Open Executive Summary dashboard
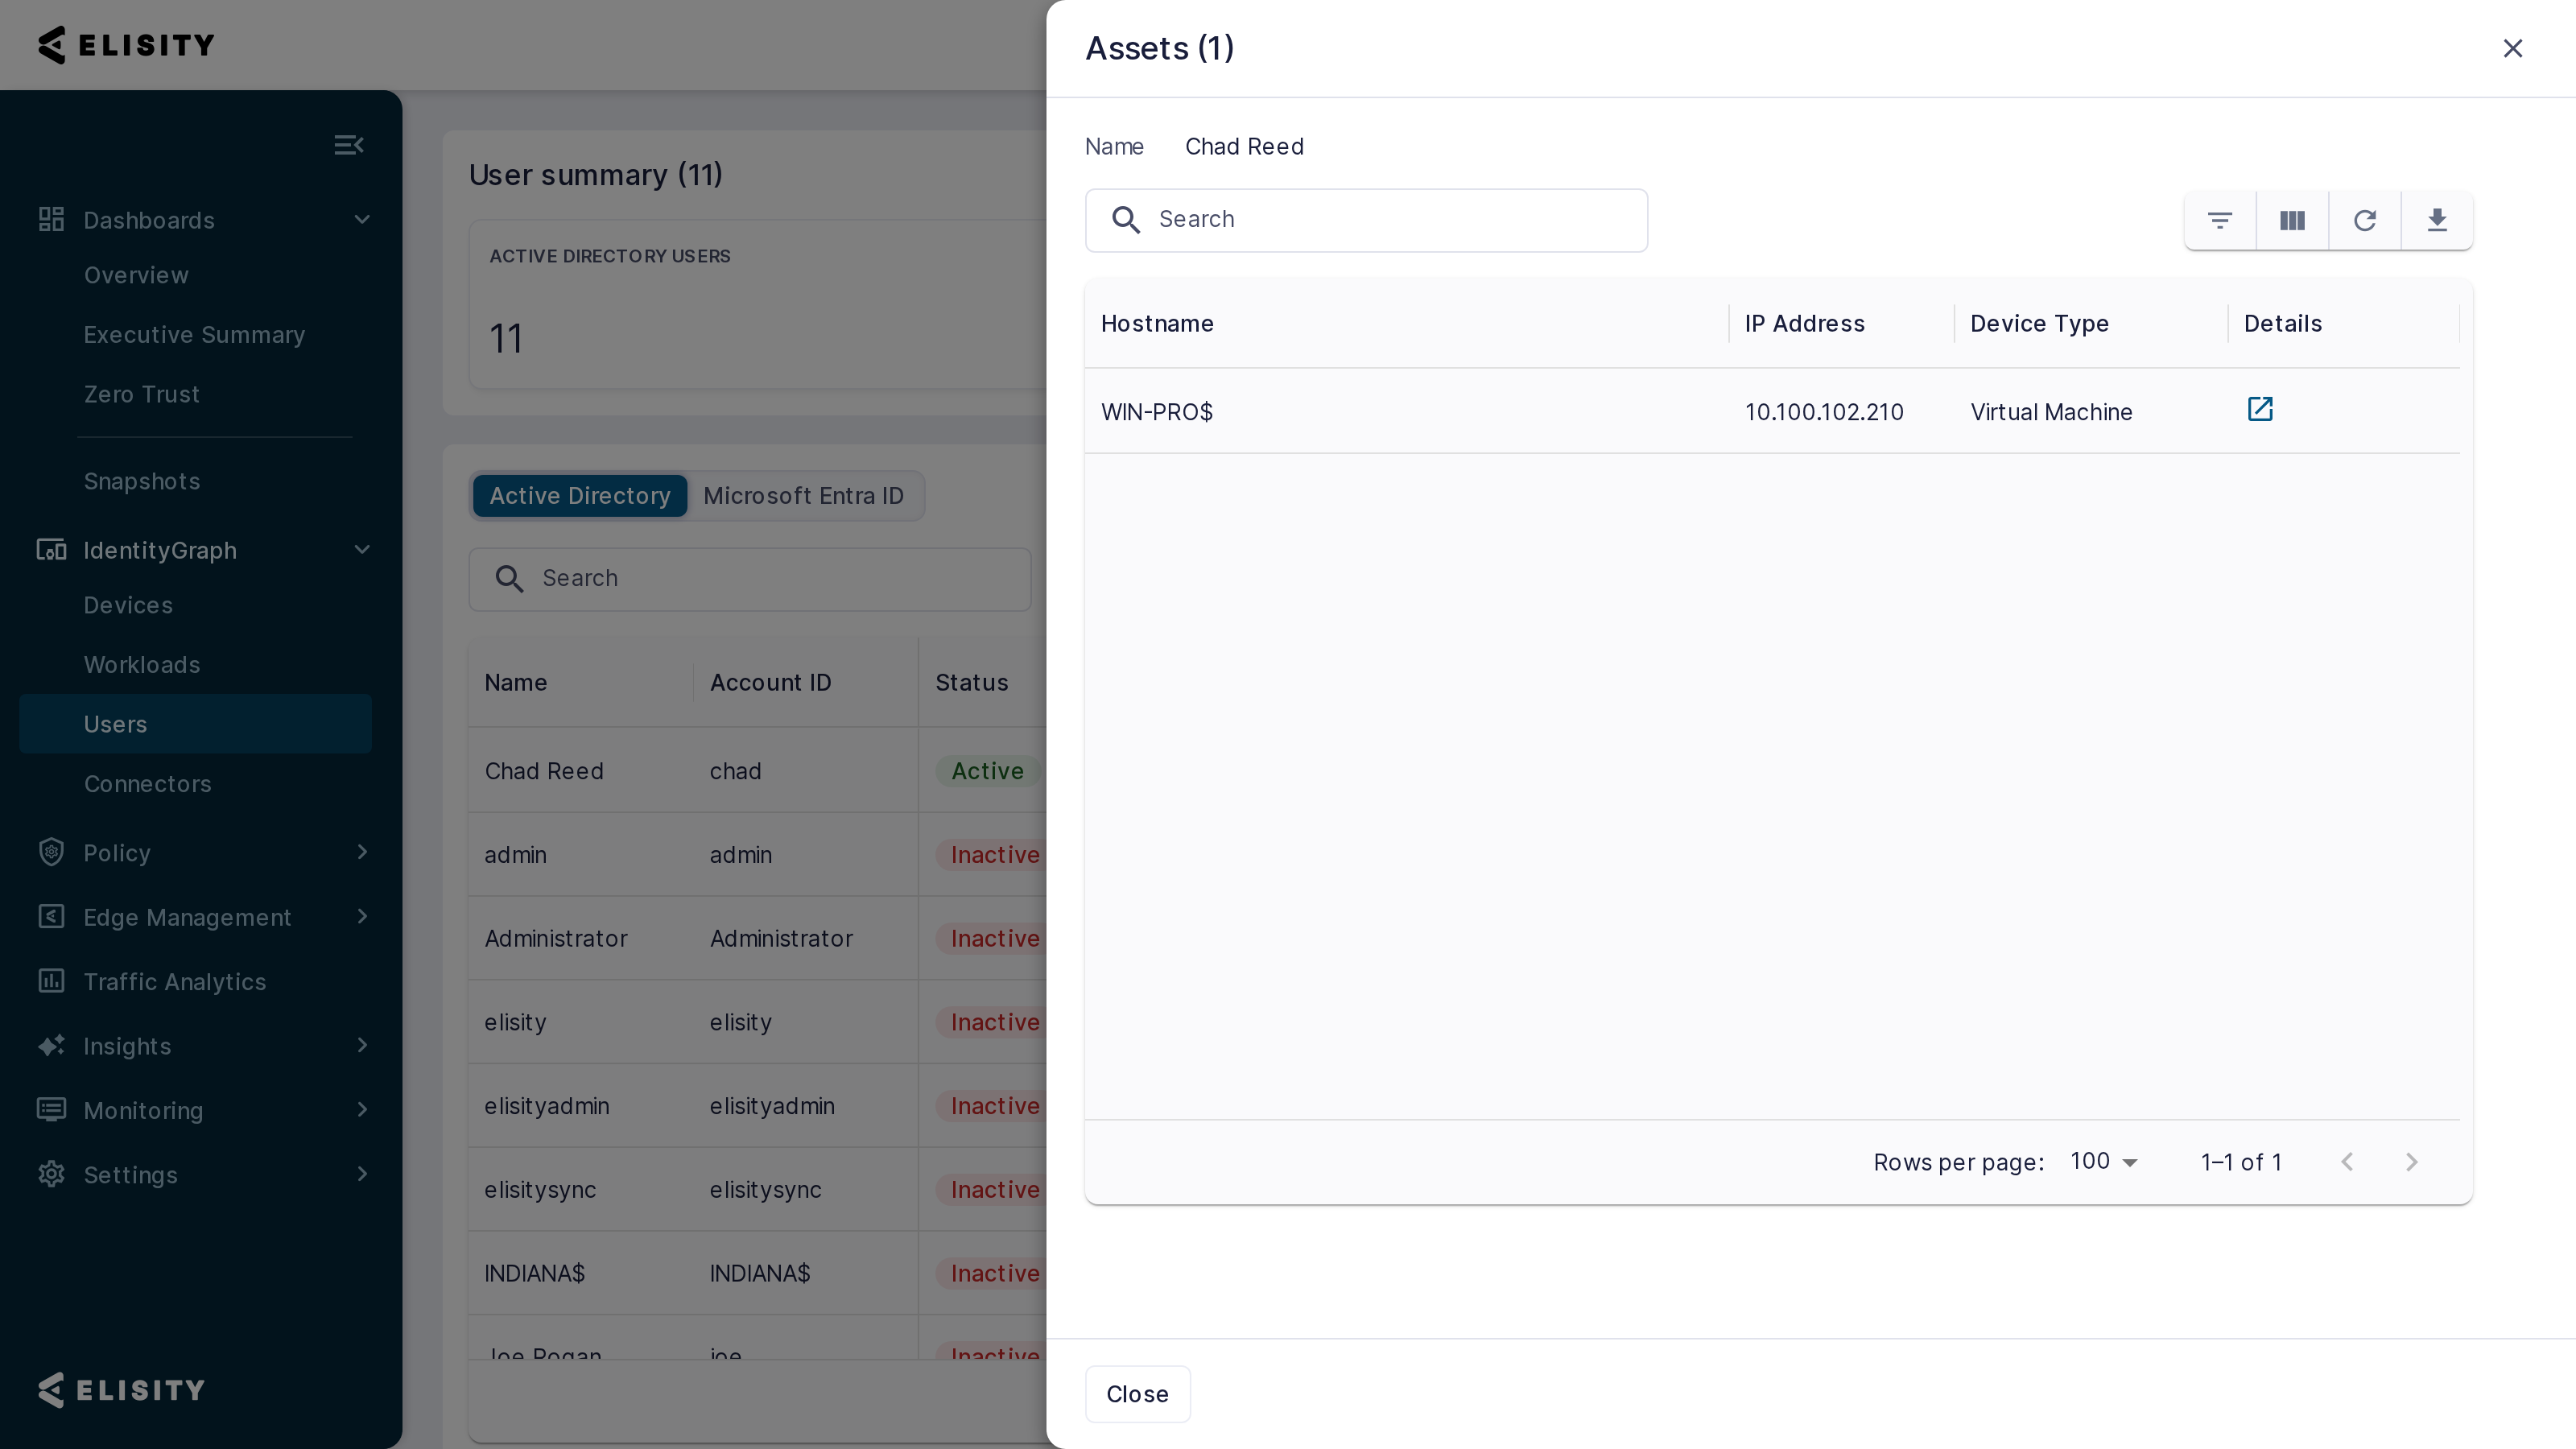Screen dimensions: 2576x1449 (x=194, y=335)
